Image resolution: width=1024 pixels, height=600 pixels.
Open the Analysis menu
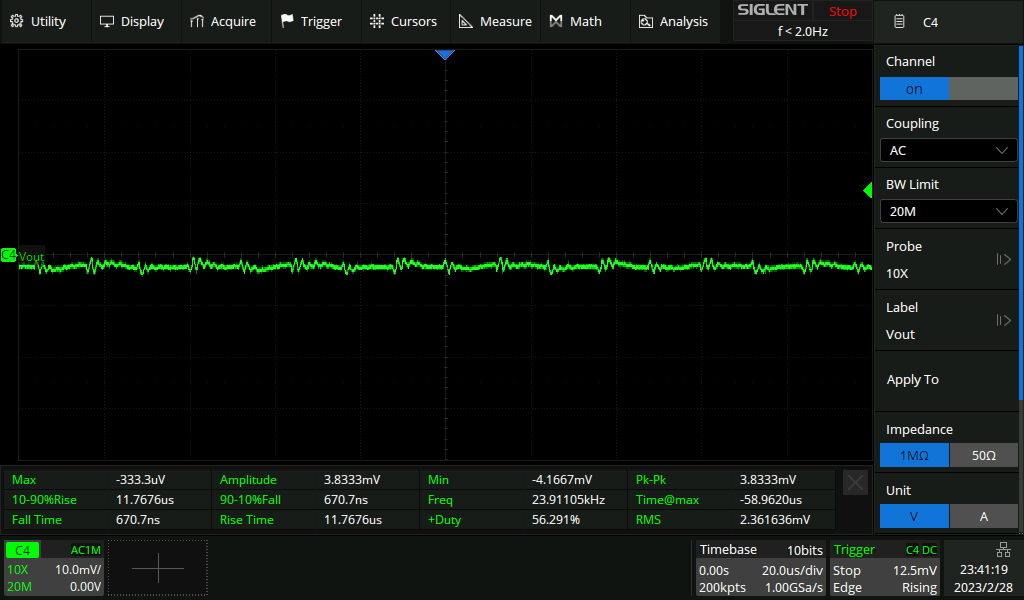[673, 22]
